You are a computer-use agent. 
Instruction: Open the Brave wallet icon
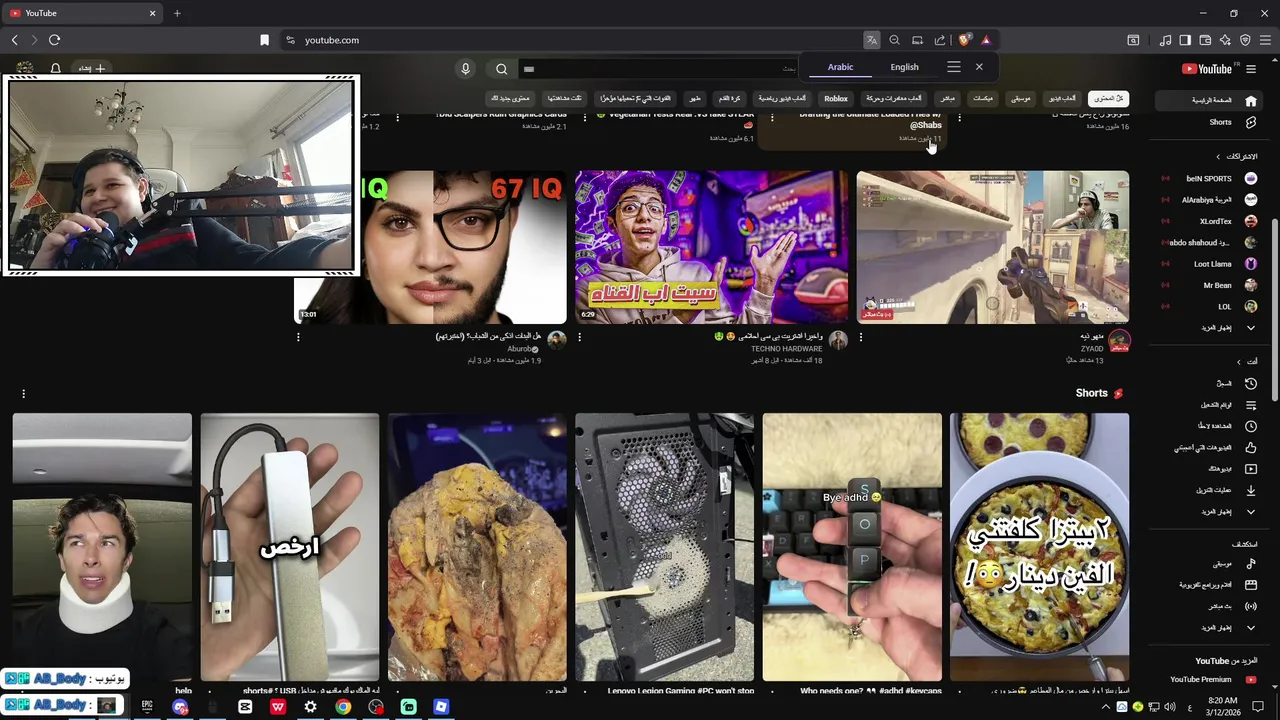[x=1205, y=40]
